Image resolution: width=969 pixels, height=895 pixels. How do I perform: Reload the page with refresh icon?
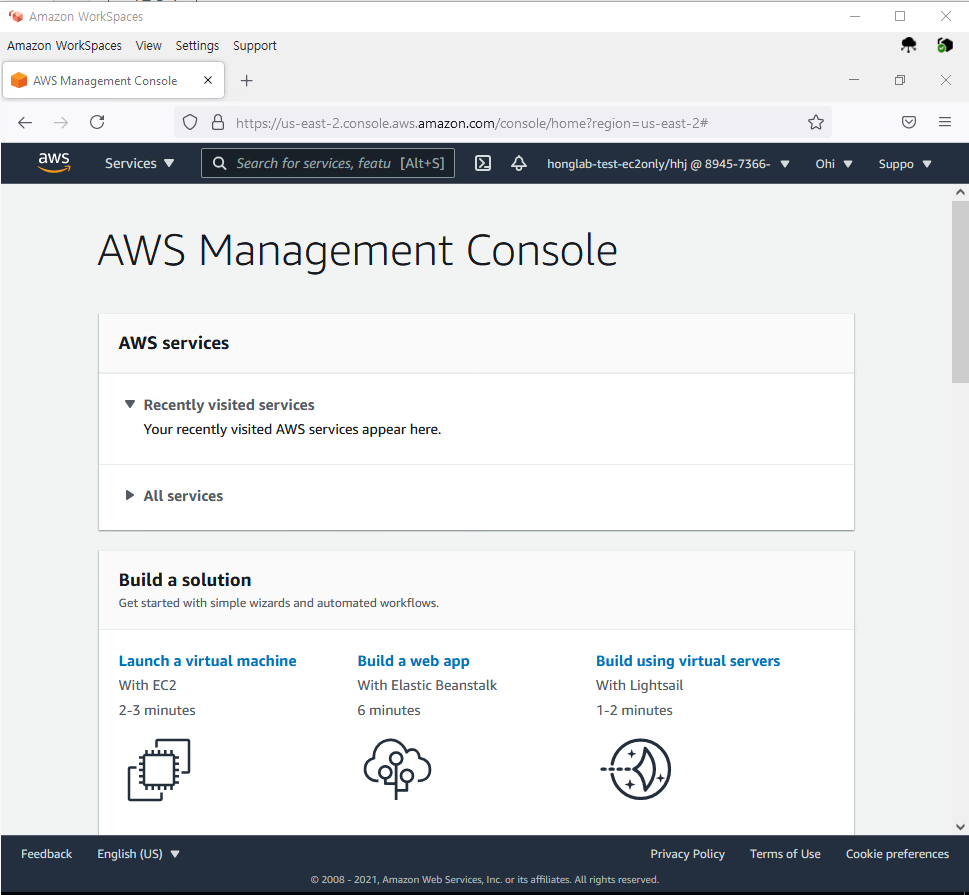point(97,122)
